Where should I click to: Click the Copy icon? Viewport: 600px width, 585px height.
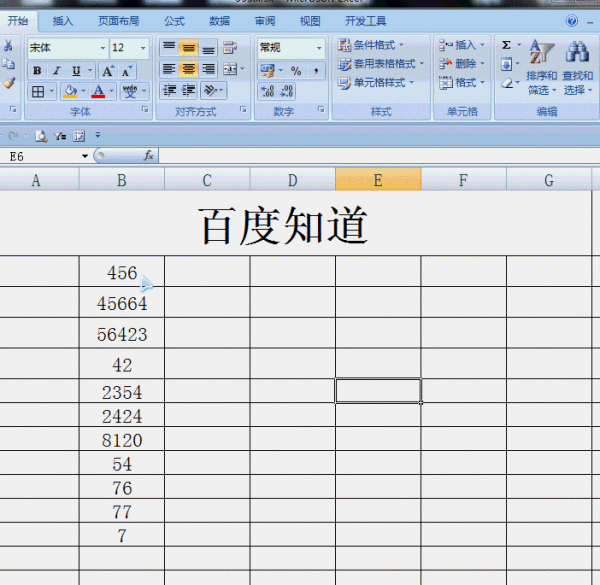coord(8,64)
